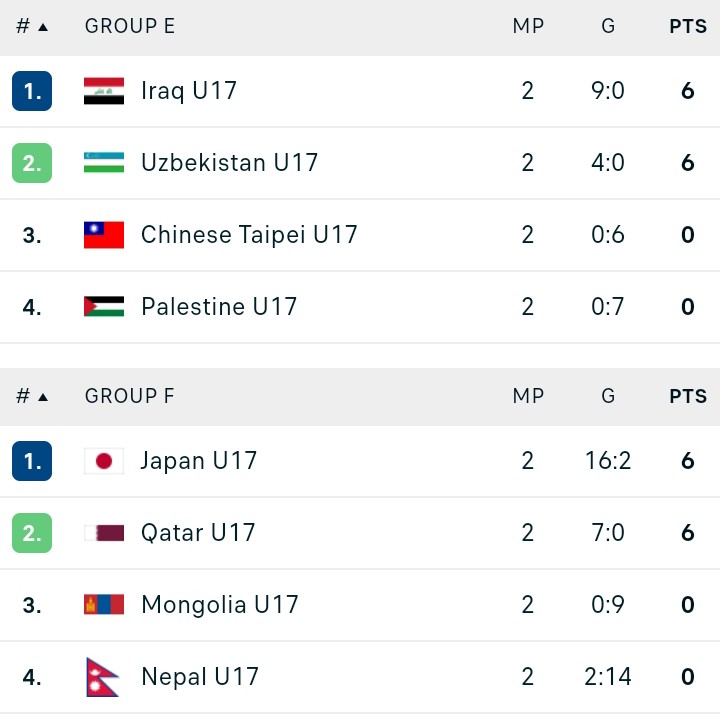Click the Palestine U17 flag icon
720x718 pixels.
point(104,306)
